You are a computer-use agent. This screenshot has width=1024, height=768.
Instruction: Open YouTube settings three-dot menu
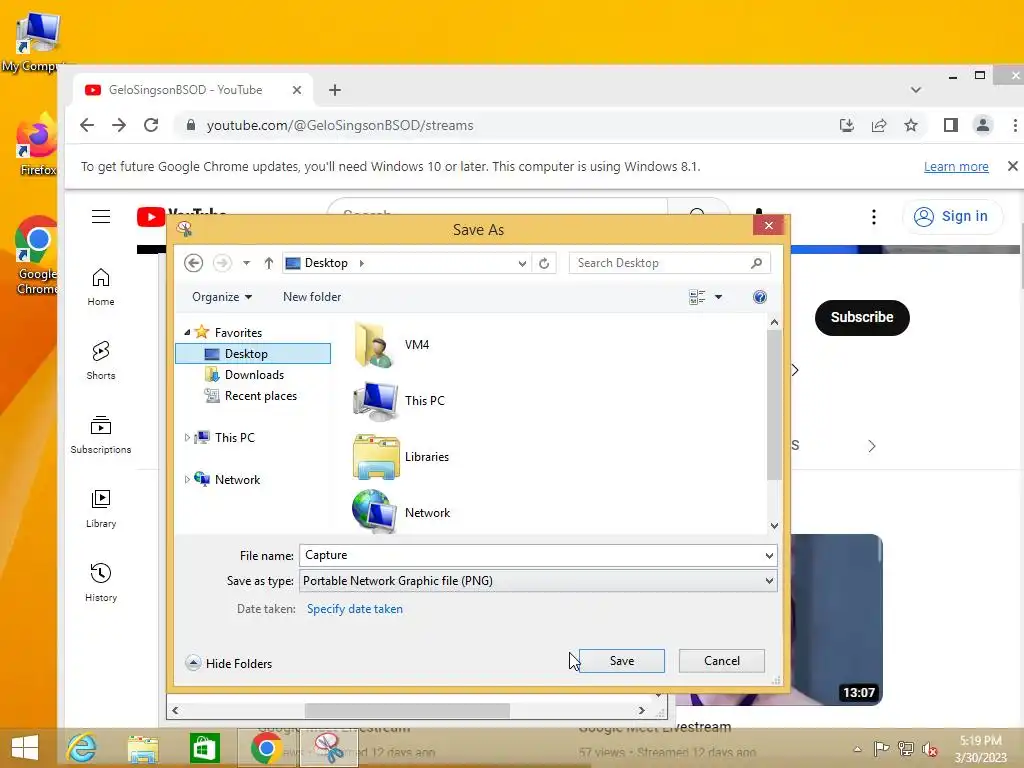click(x=874, y=216)
